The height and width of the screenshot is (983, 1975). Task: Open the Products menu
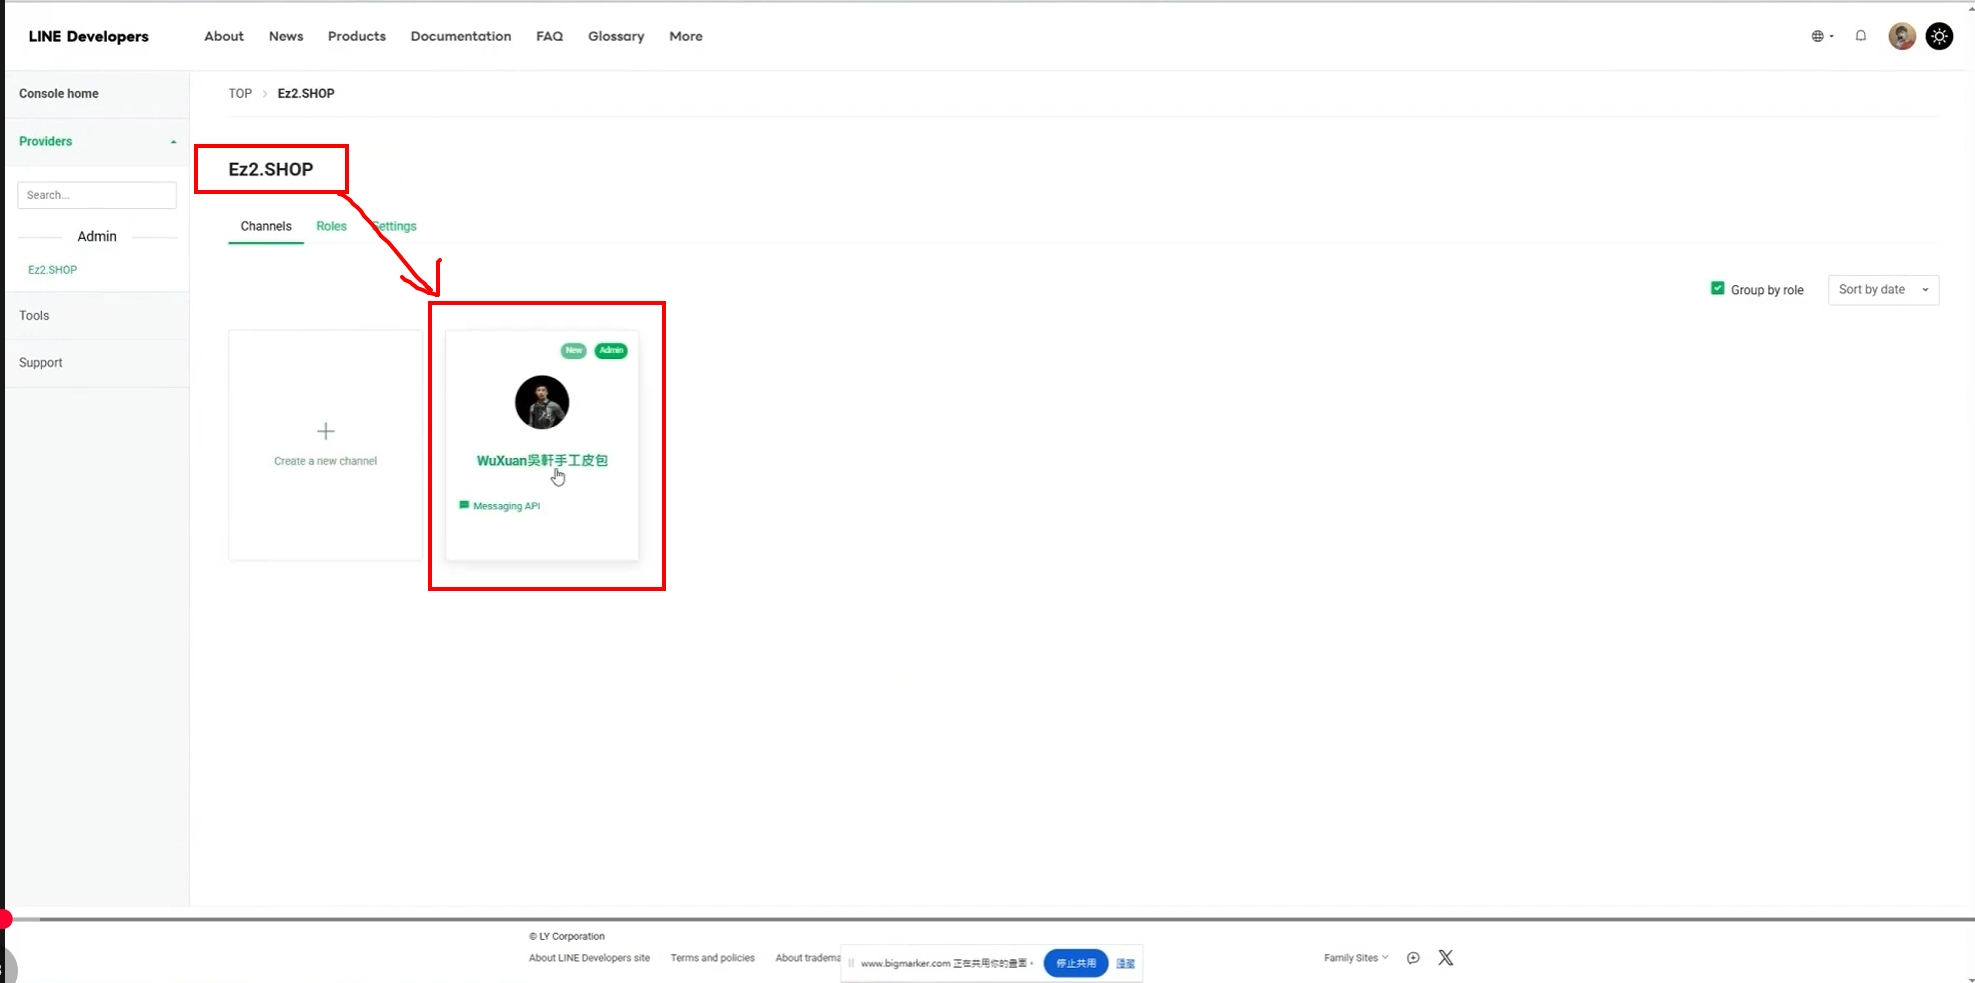[357, 36]
